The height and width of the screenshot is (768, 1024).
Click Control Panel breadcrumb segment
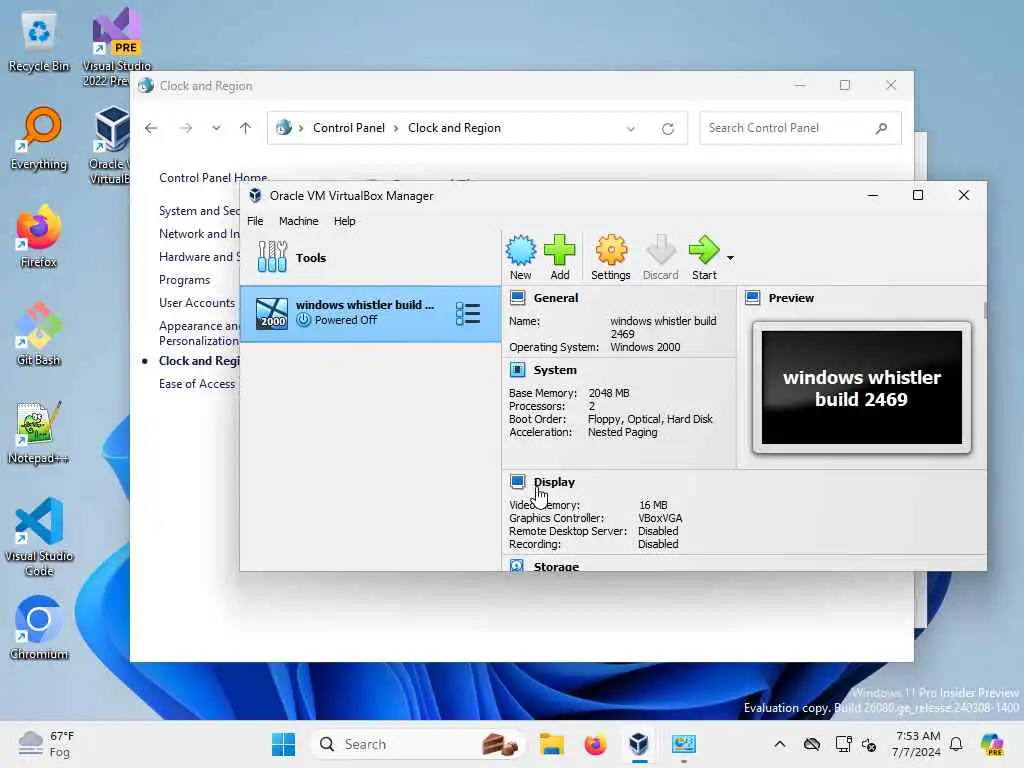349,128
